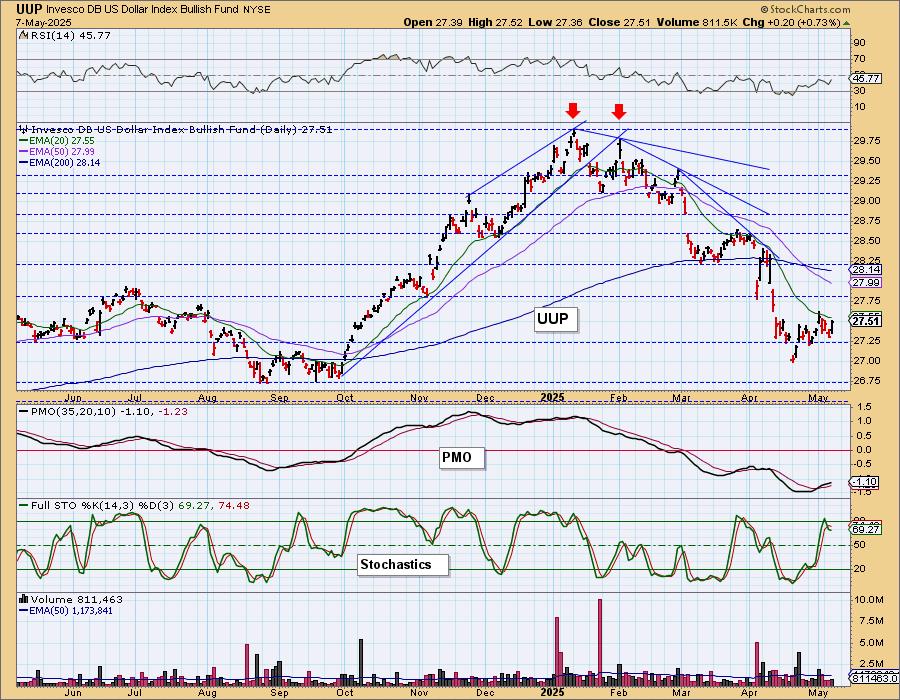
Task: Click the PMO(35,20,10) -1.10, -1.23 legend
Action: point(109,411)
